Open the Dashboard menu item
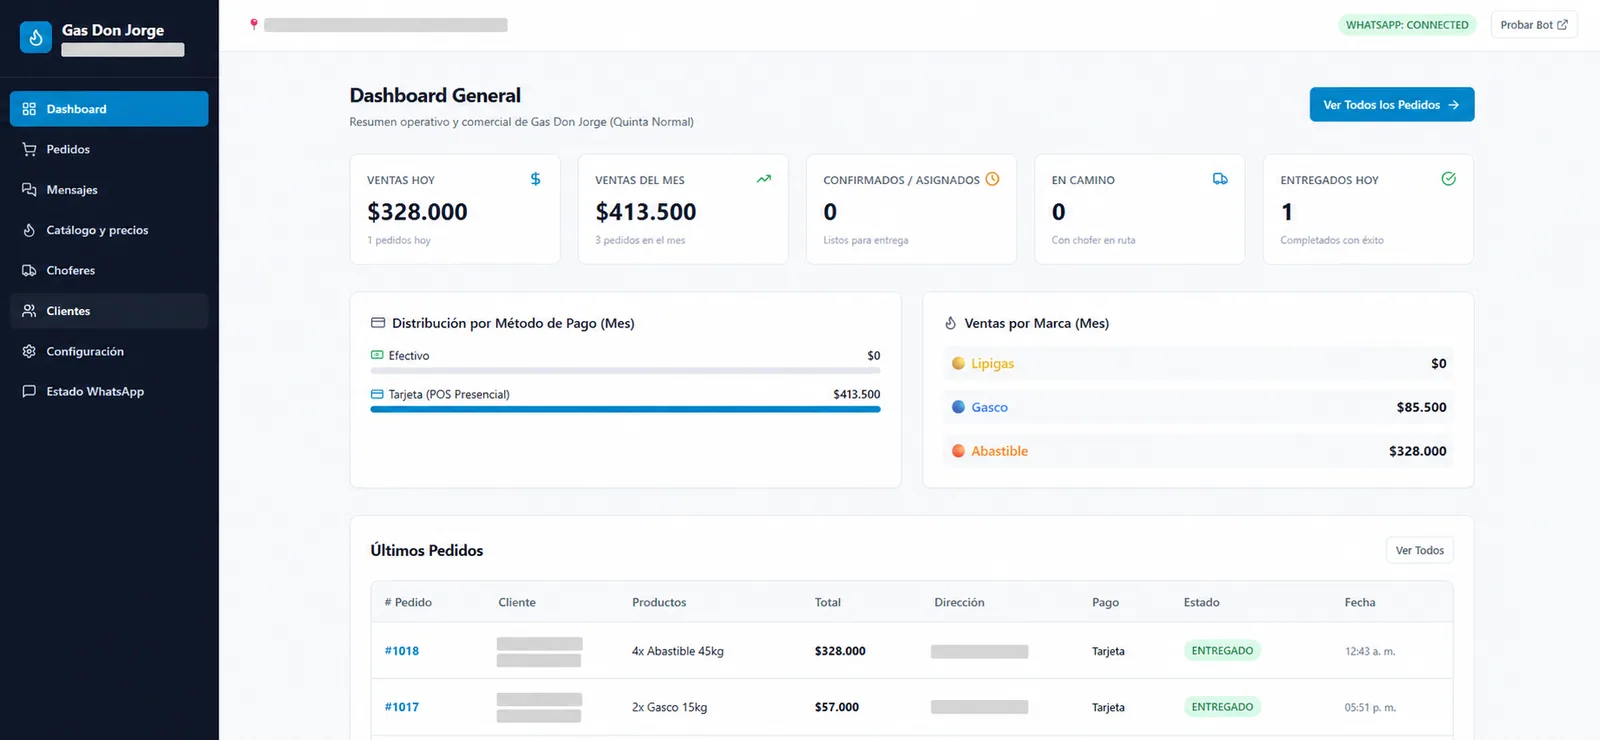The height and width of the screenshot is (740, 1600). click(x=109, y=109)
